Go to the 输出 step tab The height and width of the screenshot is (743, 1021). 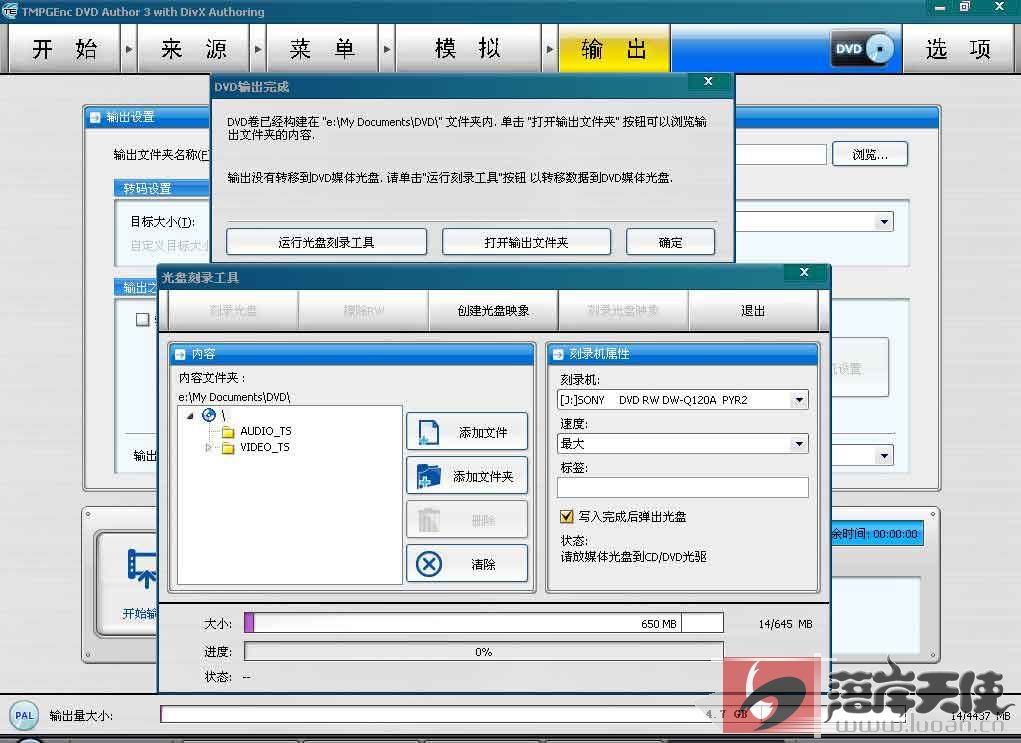coord(614,49)
